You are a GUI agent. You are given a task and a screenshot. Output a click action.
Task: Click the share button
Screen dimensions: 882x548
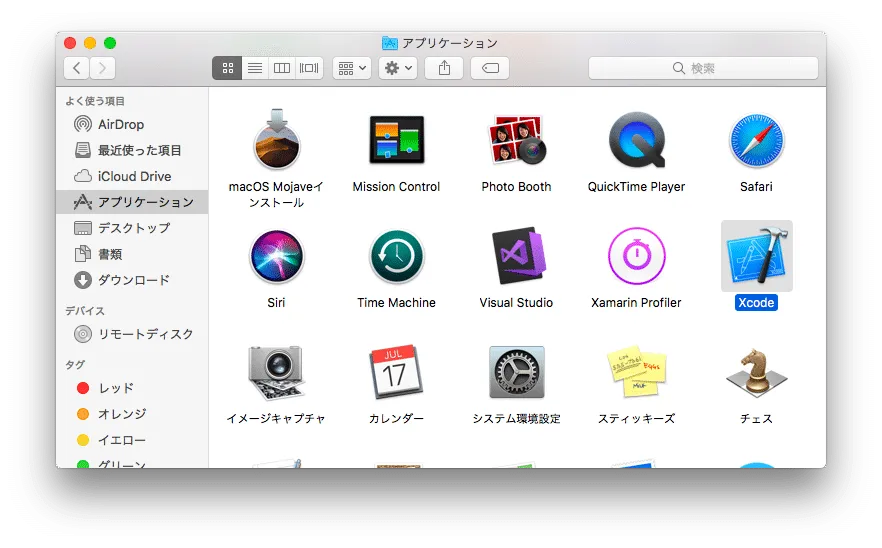point(444,68)
